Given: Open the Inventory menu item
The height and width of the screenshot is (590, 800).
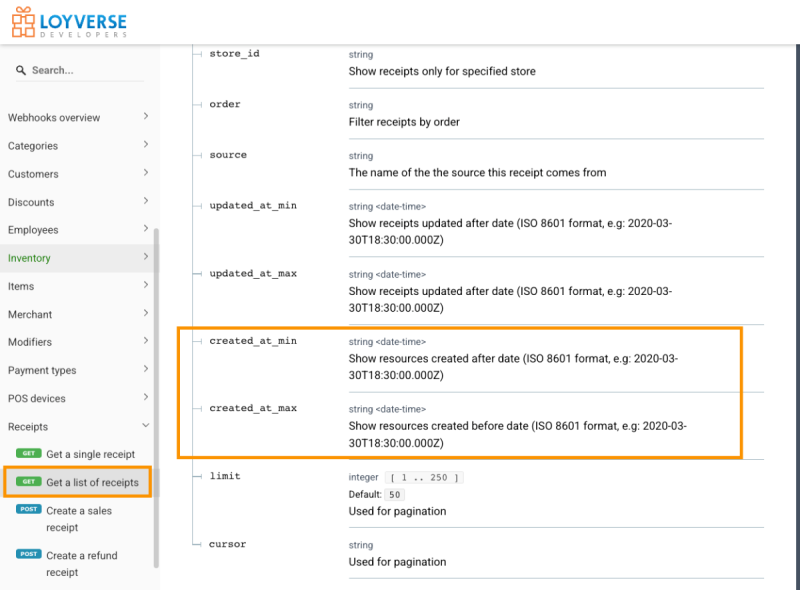Looking at the screenshot, I should tap(30, 258).
